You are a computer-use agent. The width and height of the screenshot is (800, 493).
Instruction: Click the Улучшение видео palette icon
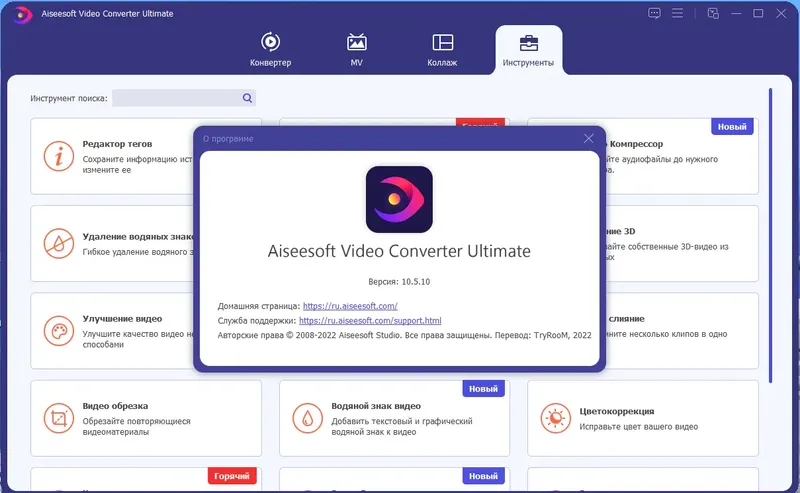(59, 331)
